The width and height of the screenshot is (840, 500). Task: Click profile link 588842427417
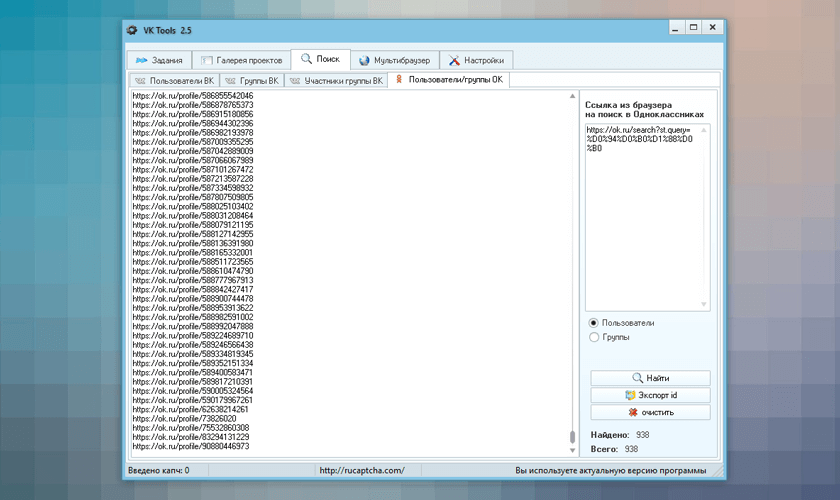coord(193,289)
